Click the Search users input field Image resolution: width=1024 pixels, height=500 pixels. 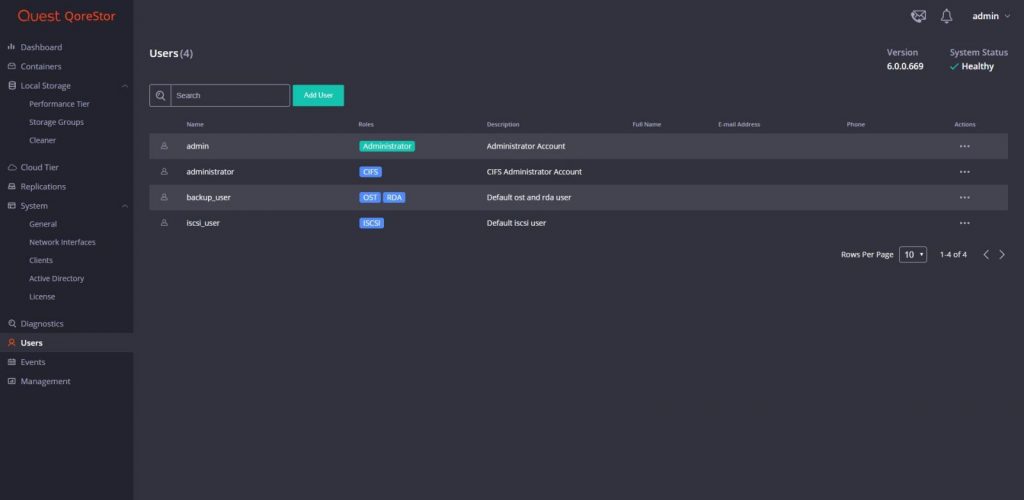click(230, 95)
